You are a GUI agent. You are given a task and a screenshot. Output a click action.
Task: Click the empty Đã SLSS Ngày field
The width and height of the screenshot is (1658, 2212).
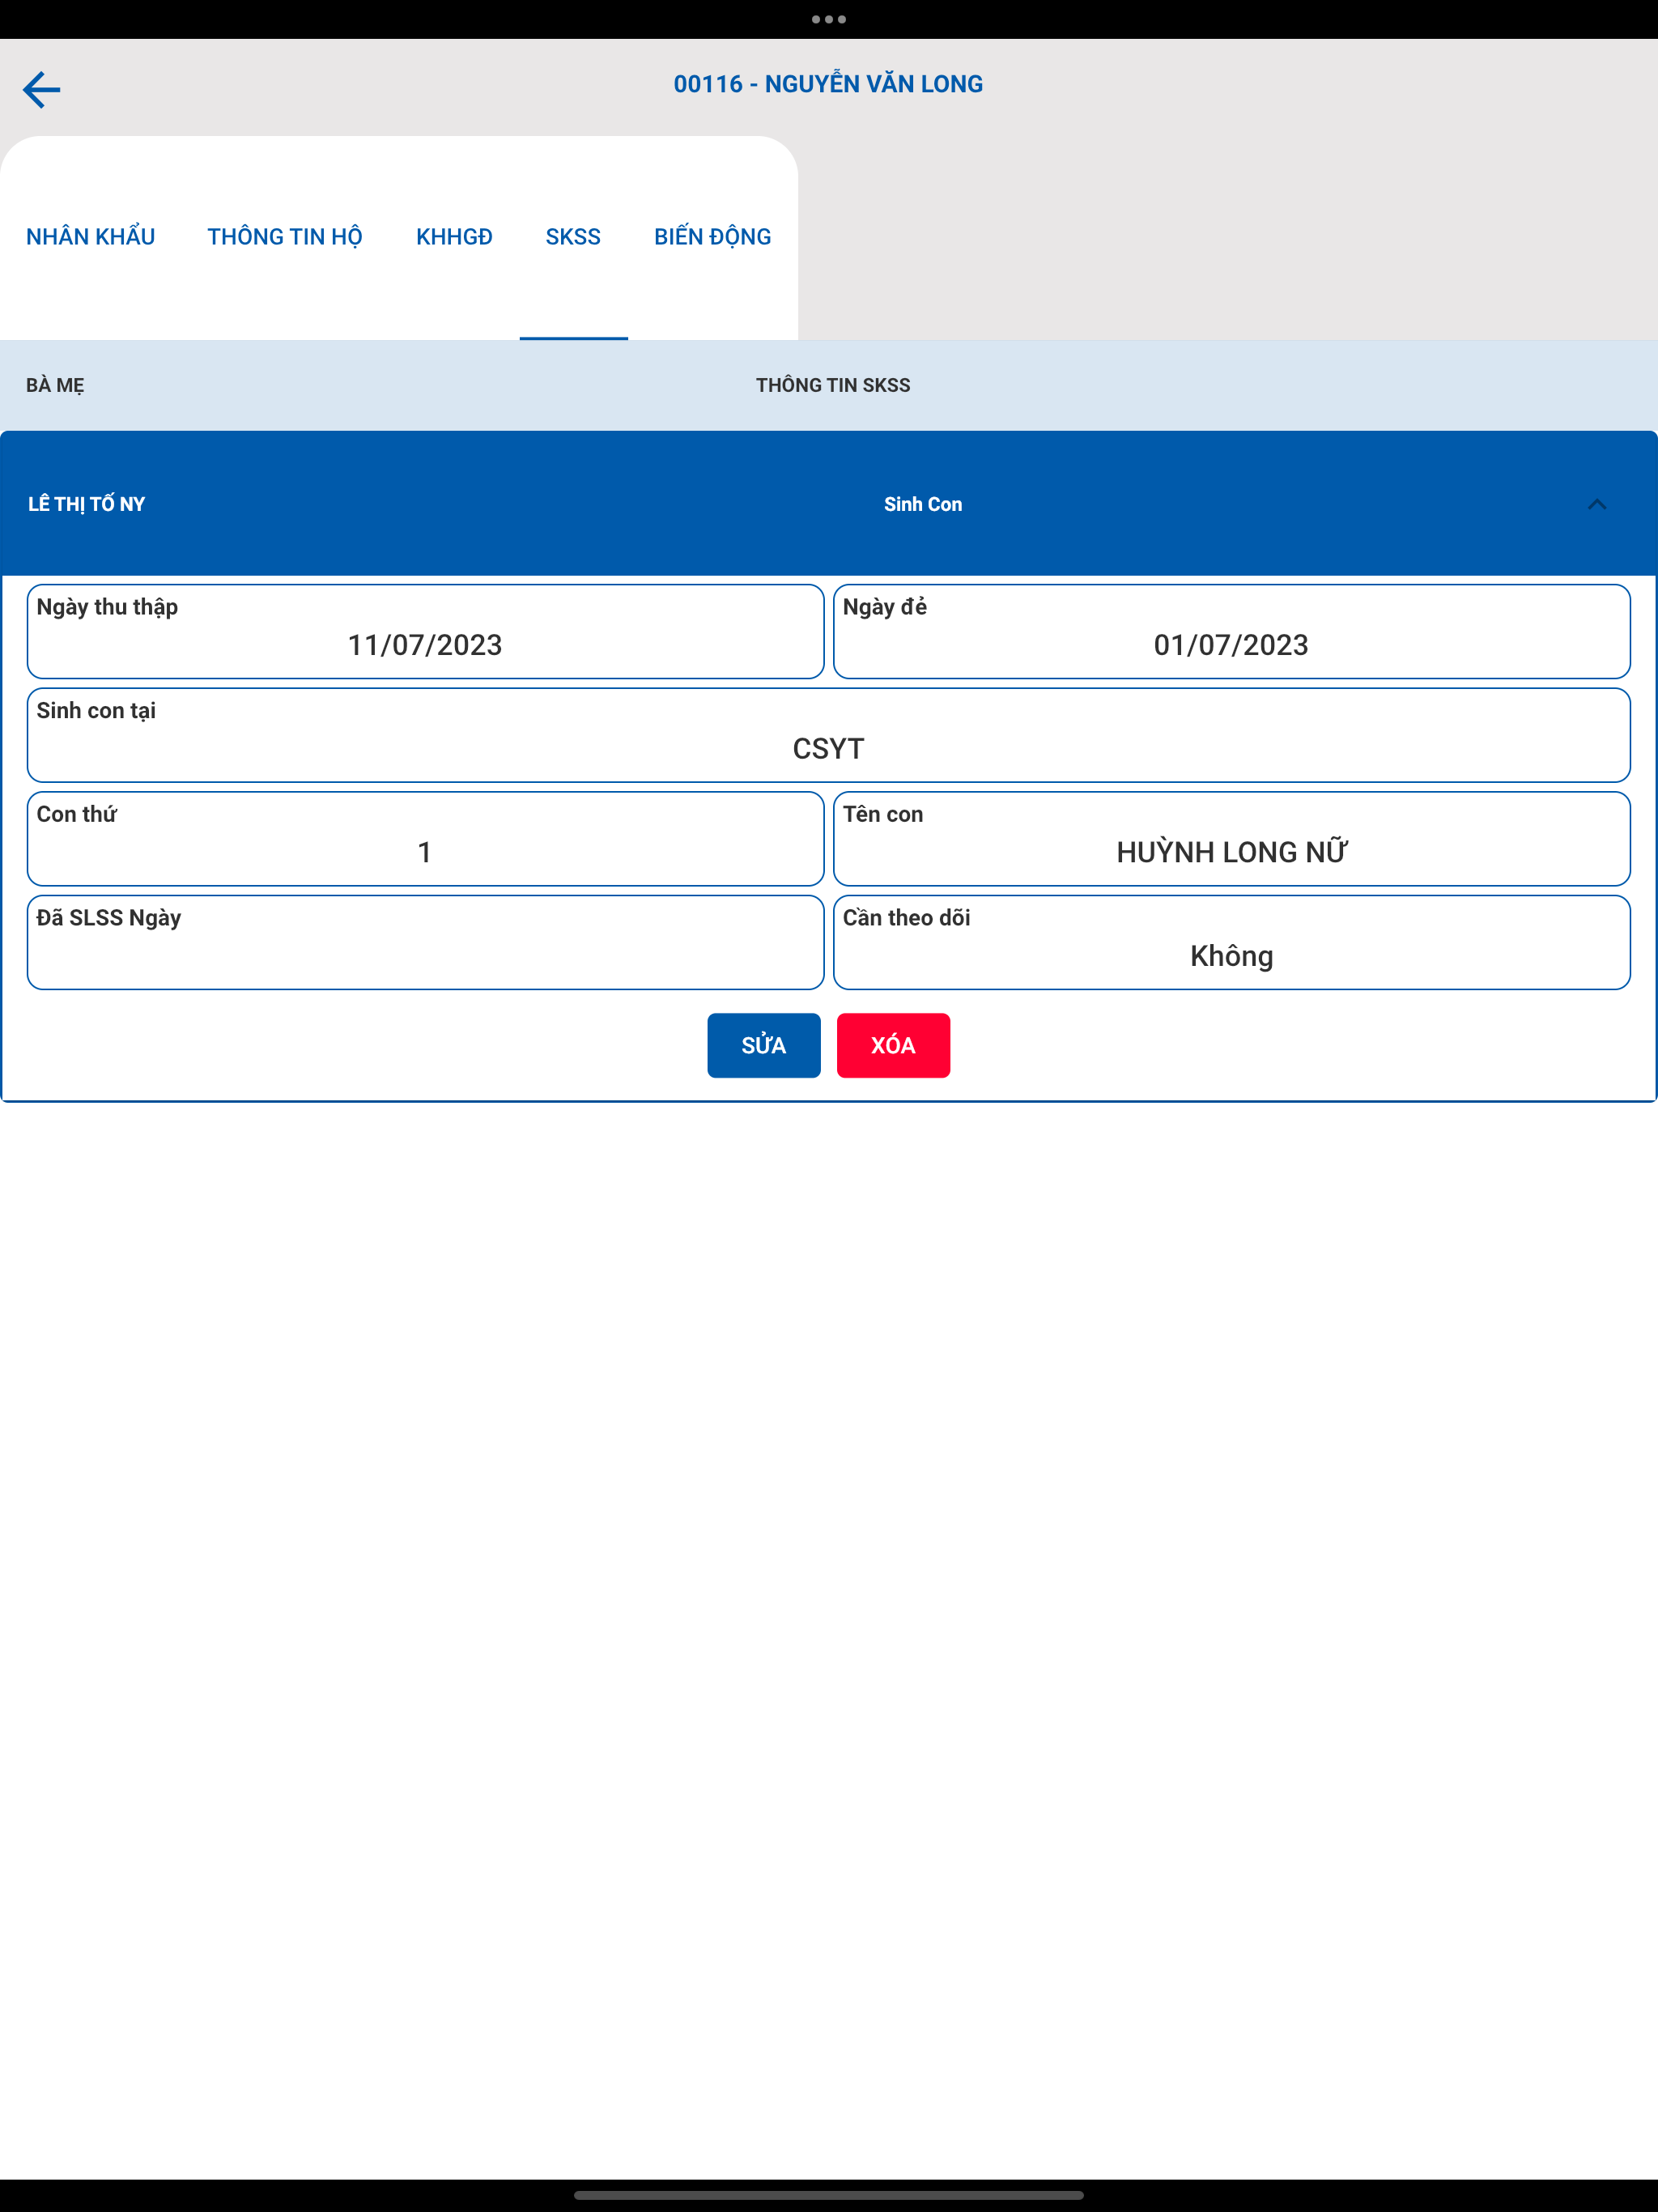click(425, 942)
